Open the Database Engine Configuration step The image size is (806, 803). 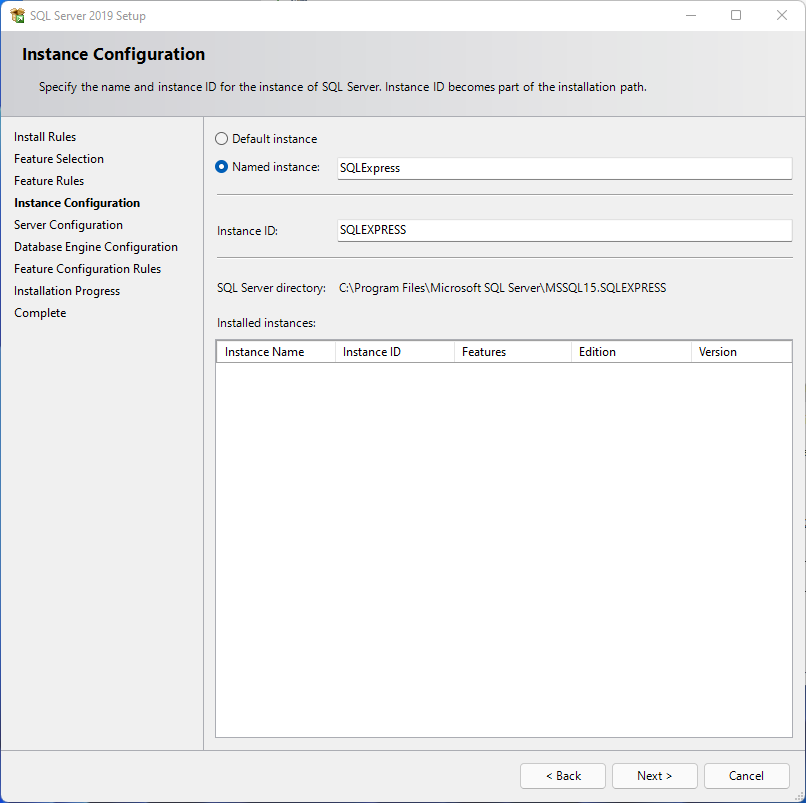96,247
